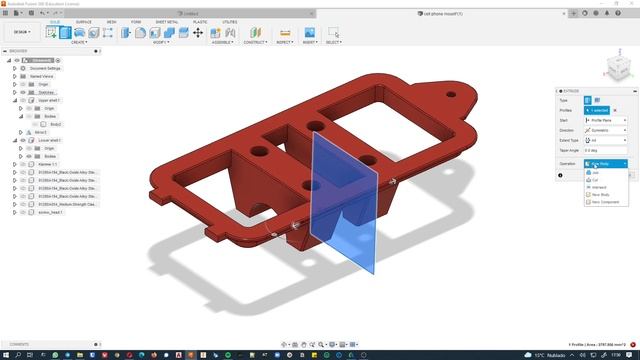
Task: Select the Split Face tool icon
Action: tap(184, 32)
